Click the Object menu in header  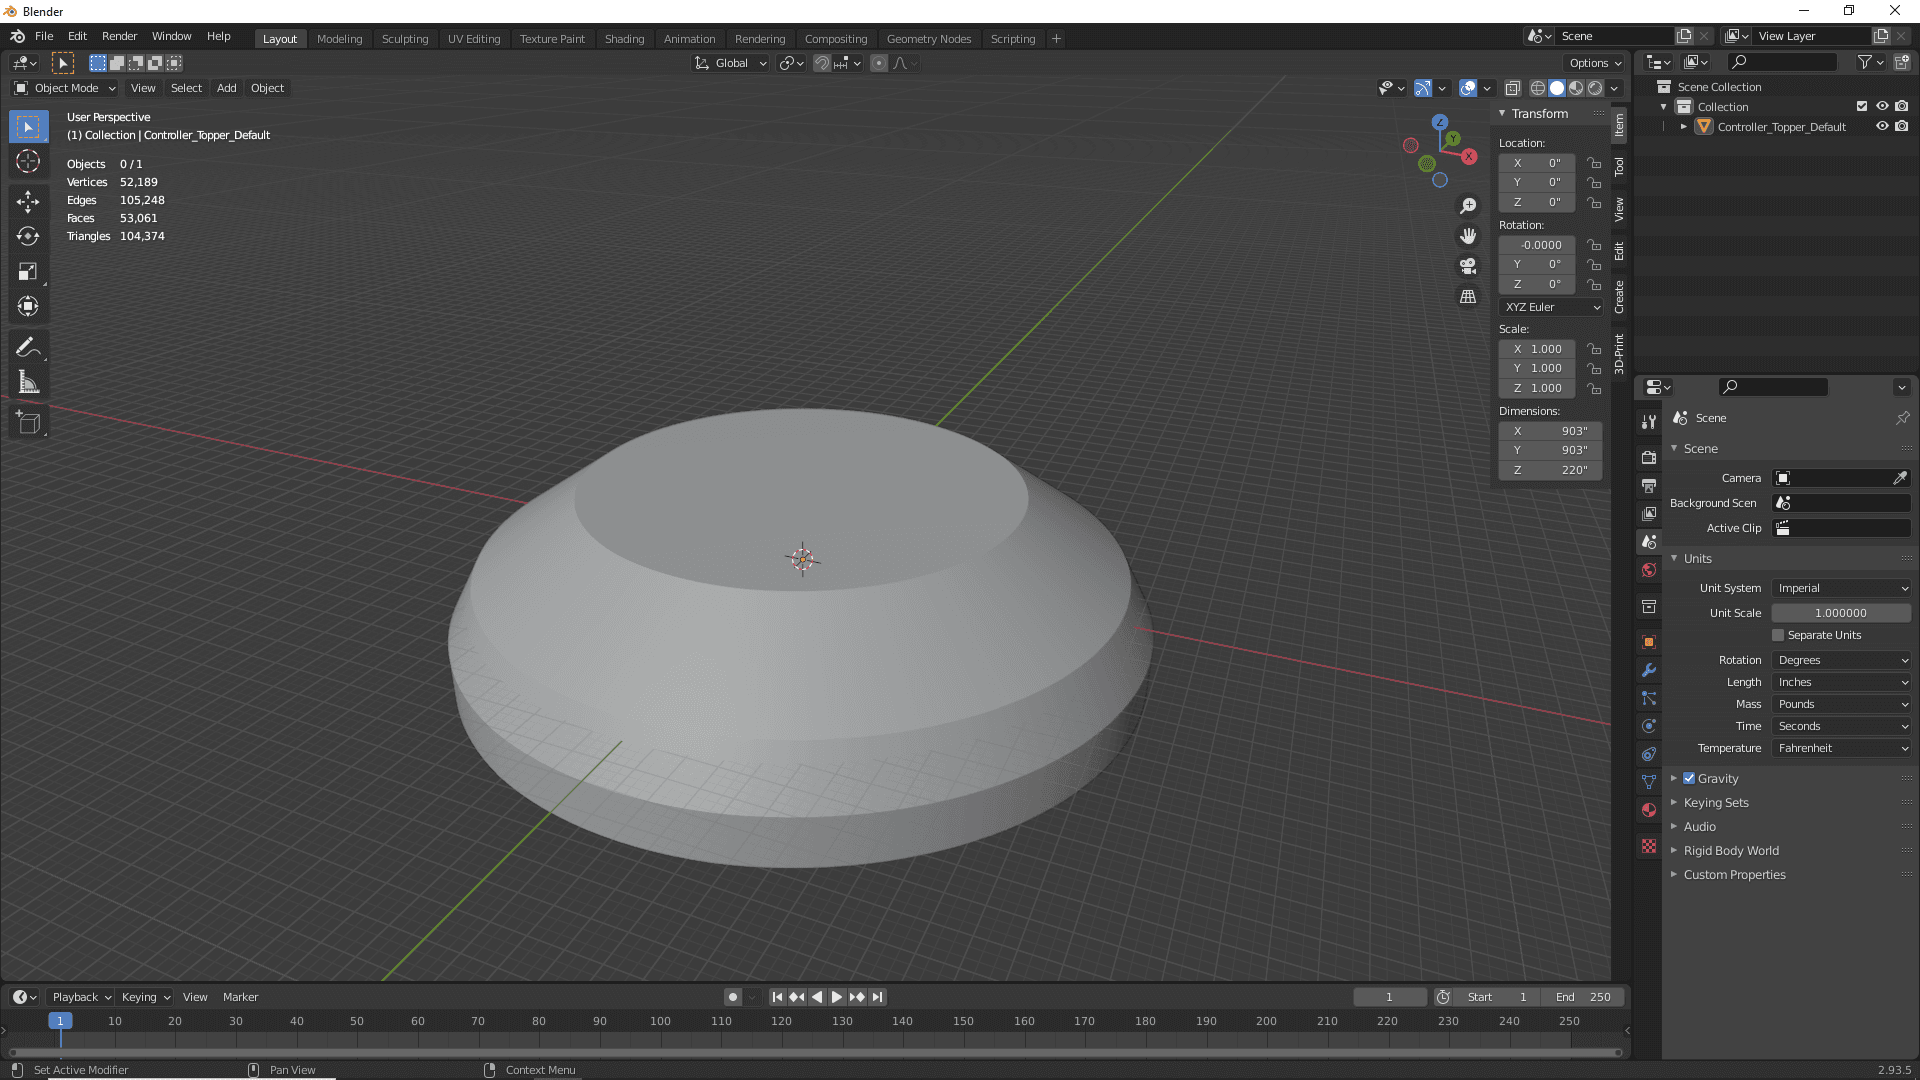coord(268,87)
